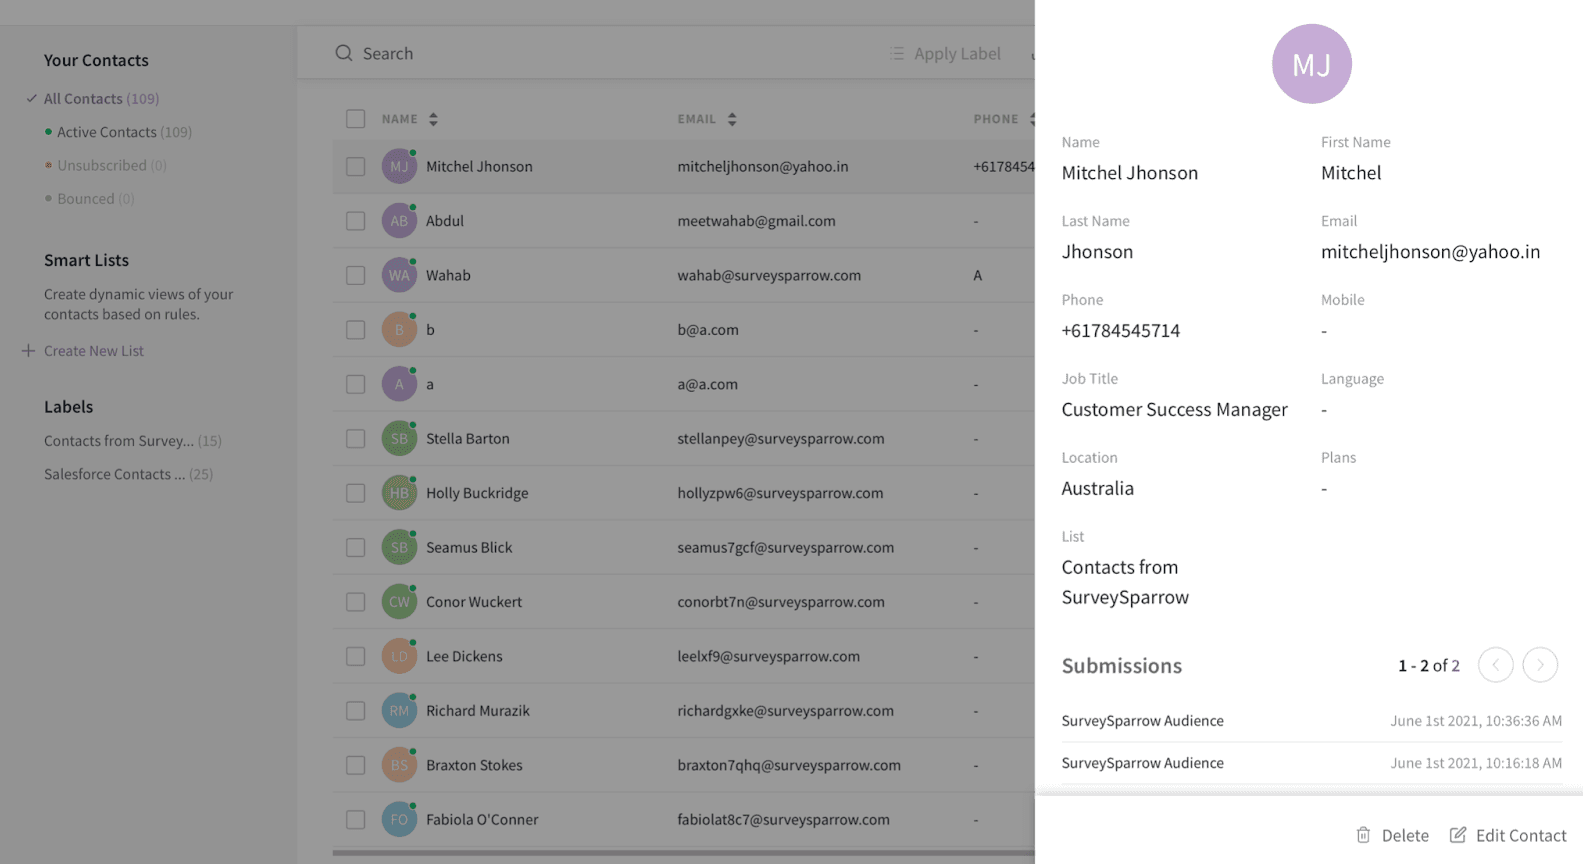
Task: Open the Active Contacts list
Action: click(x=107, y=132)
